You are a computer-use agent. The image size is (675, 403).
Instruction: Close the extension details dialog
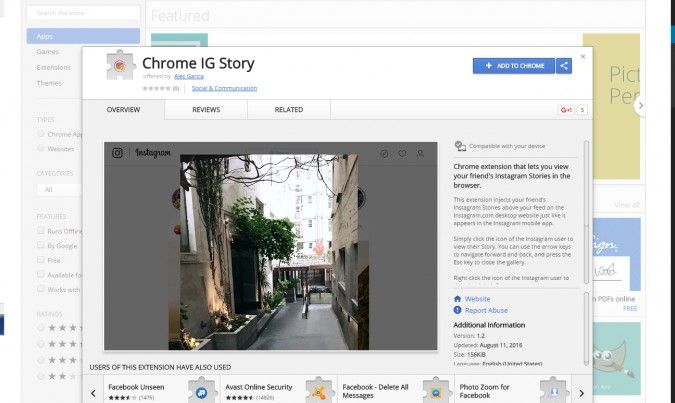tap(583, 56)
